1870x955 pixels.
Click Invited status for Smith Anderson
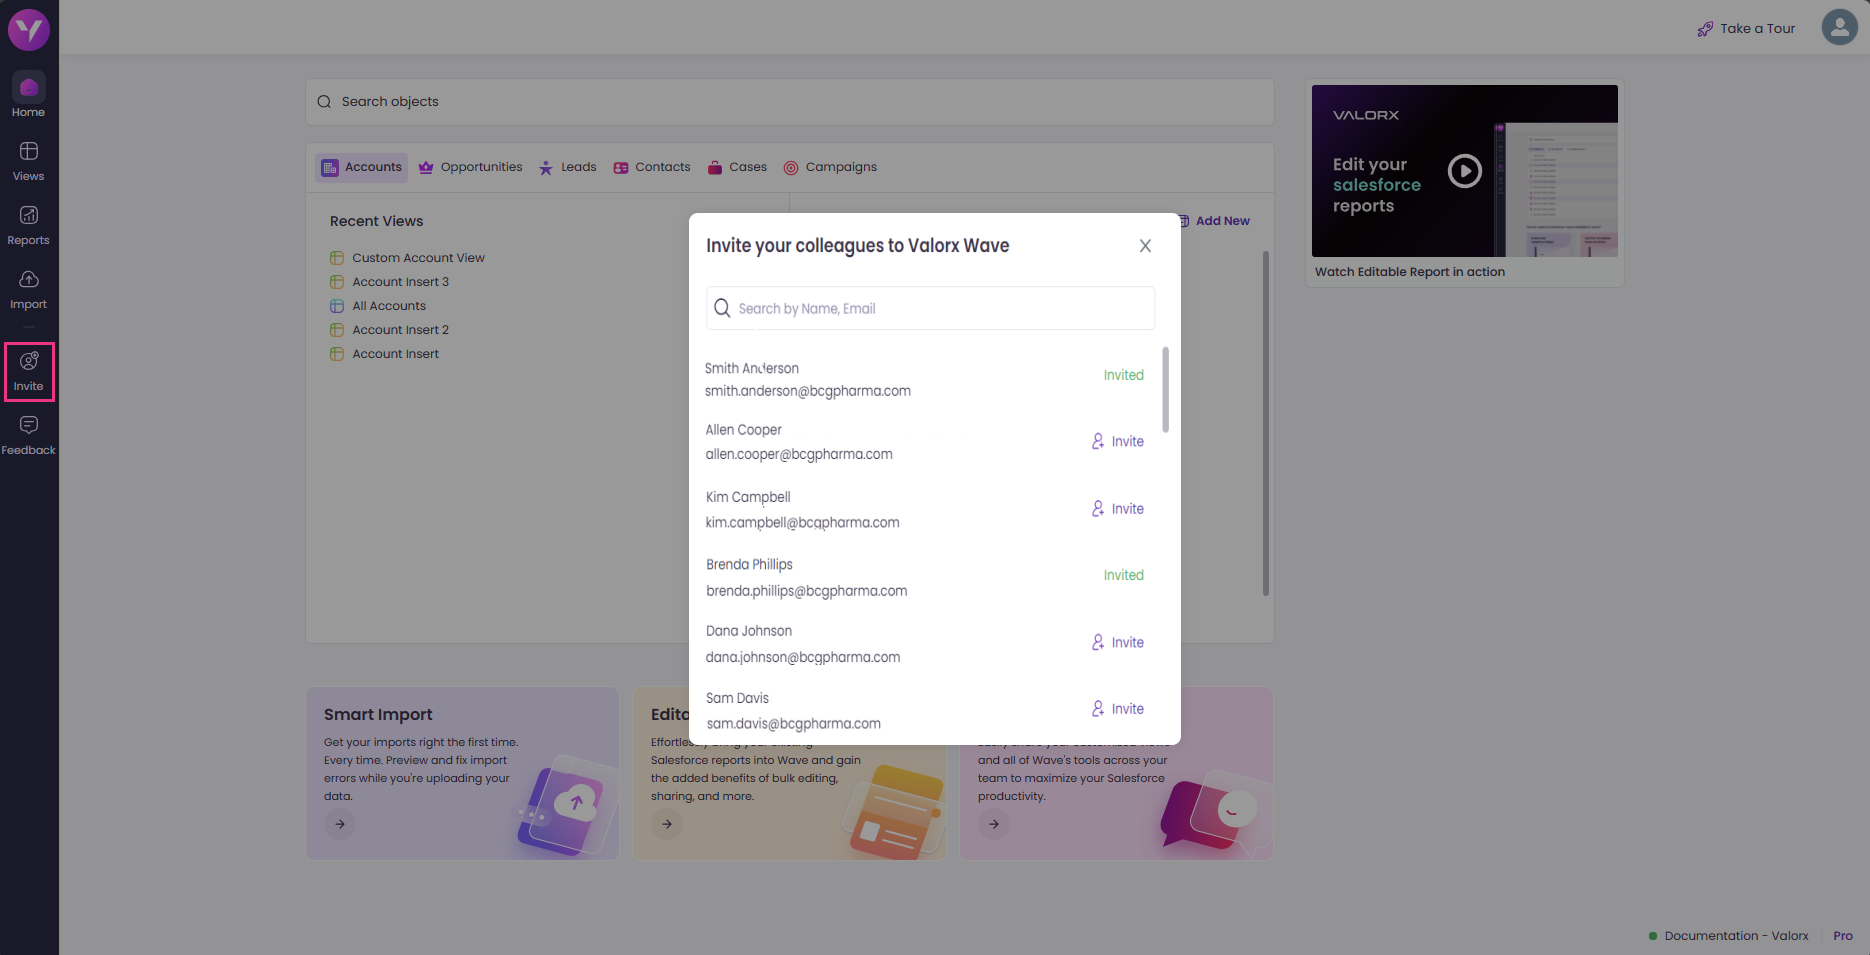point(1123,375)
